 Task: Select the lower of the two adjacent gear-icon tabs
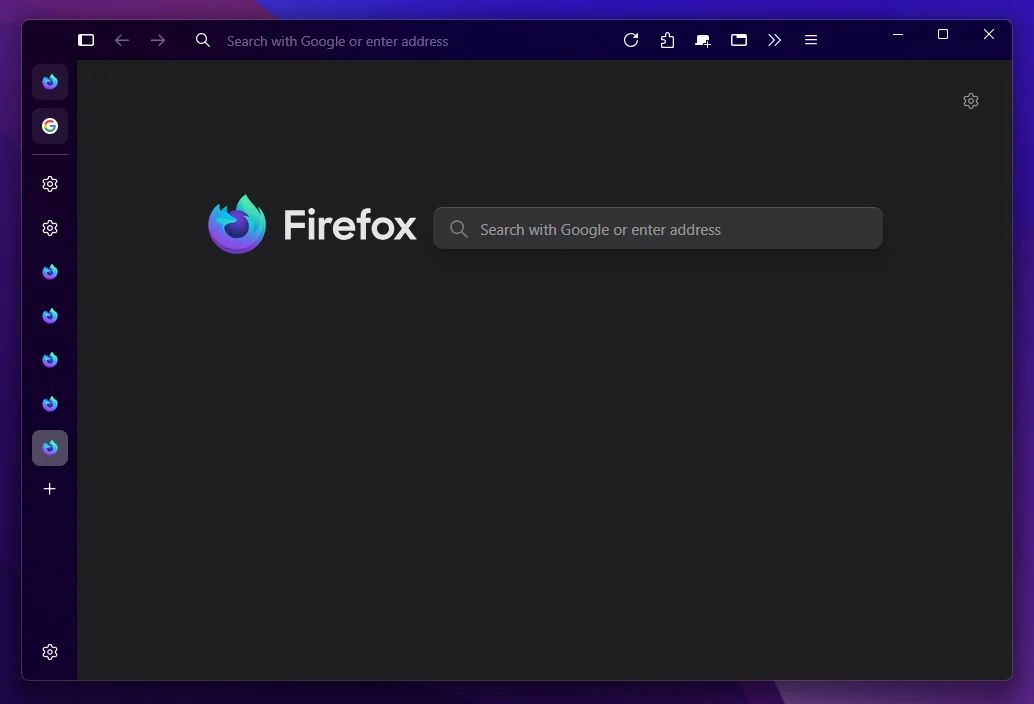tap(50, 228)
